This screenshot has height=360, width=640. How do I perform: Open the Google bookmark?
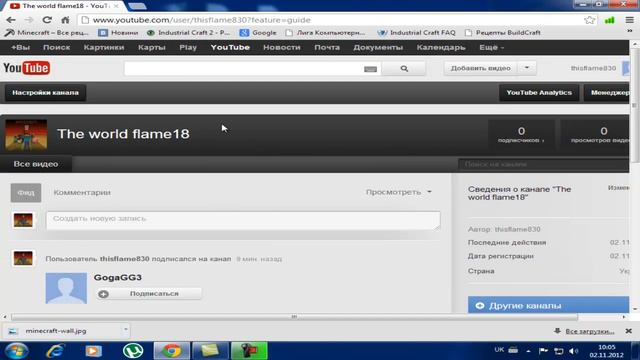click(258, 32)
